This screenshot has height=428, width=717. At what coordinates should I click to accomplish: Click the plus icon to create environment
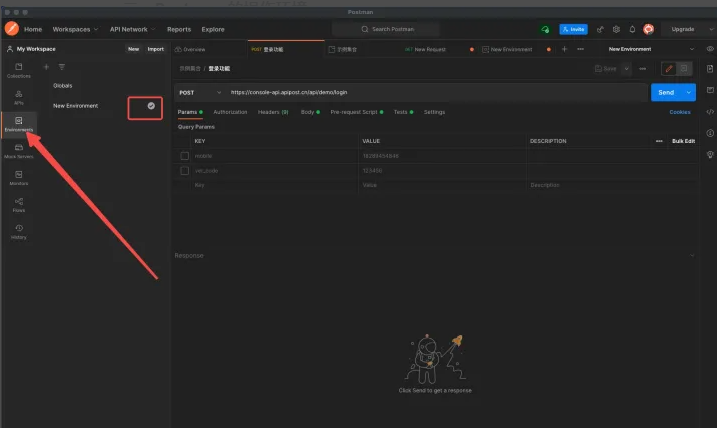[46, 67]
